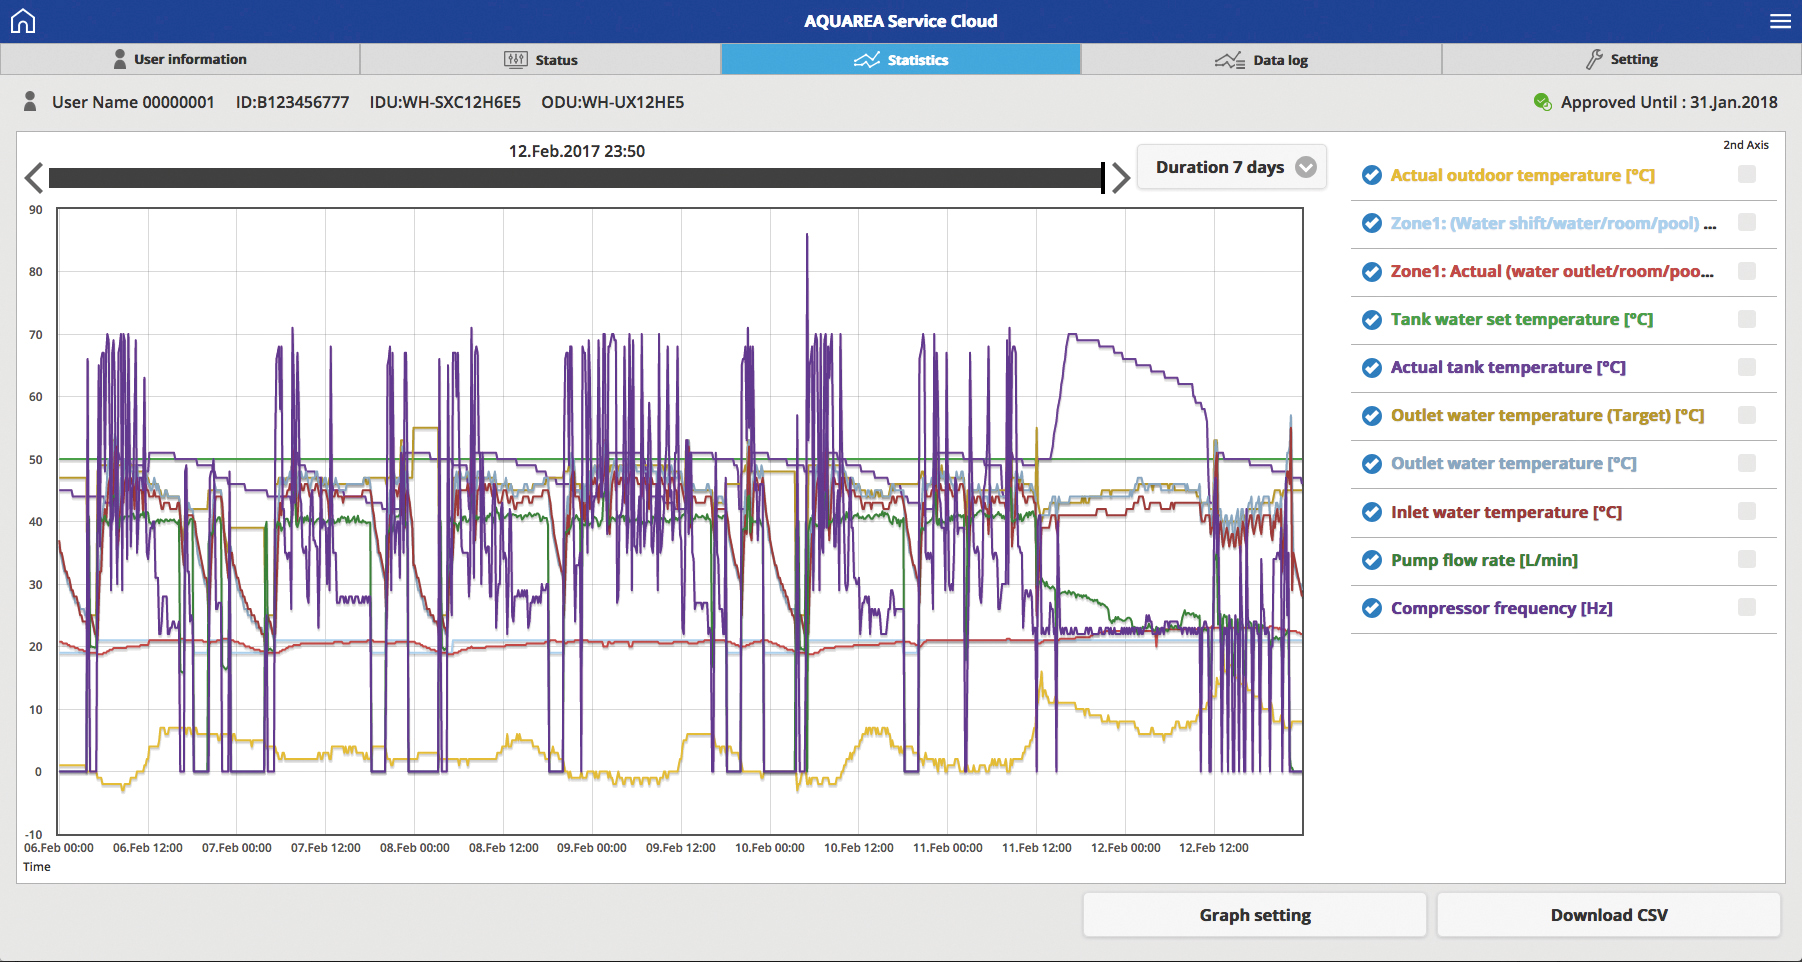Click the dark timeline slider bar

(x=575, y=178)
